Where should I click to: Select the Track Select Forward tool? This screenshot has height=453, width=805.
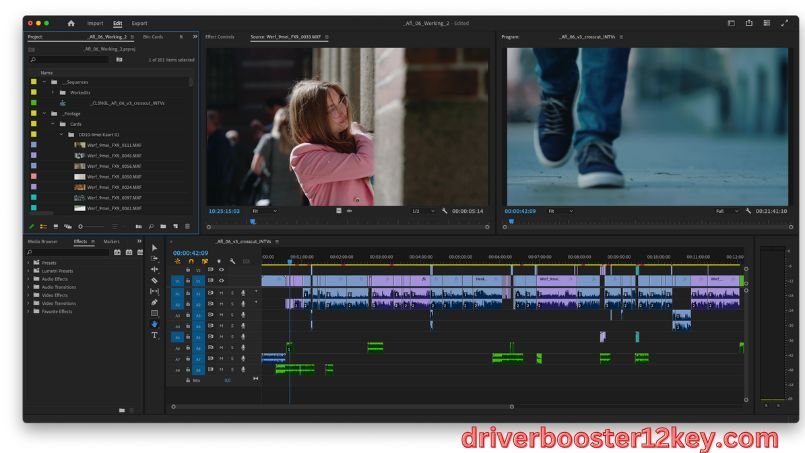pyautogui.click(x=155, y=258)
